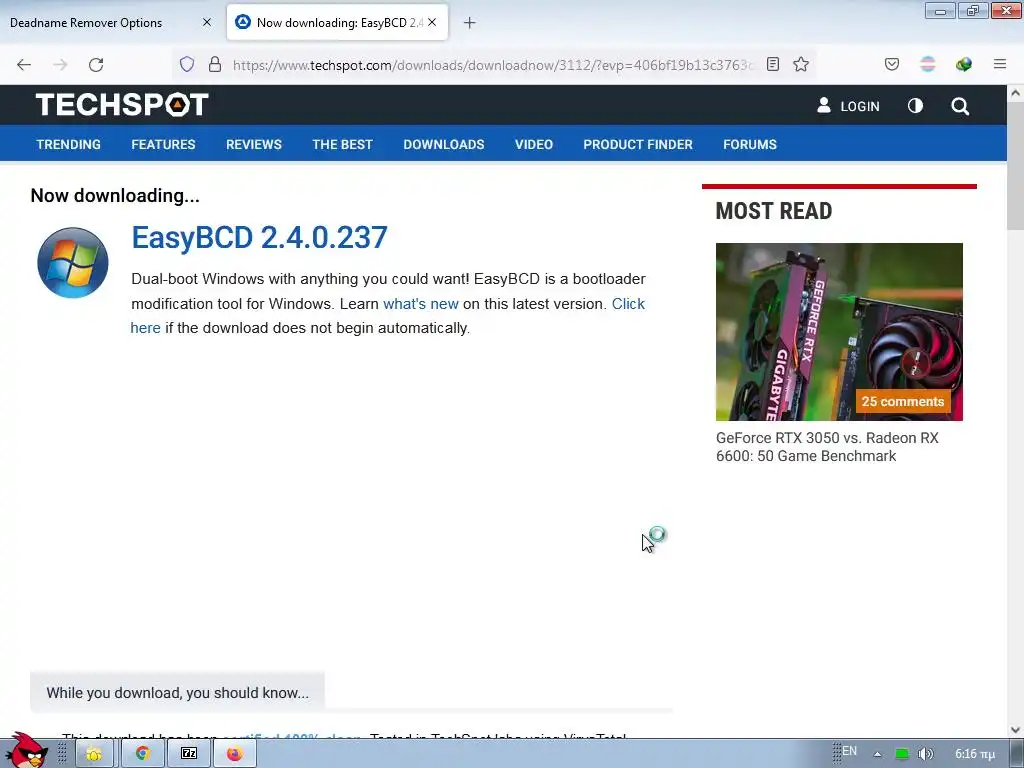Reload the page with the refresh icon
Image resolution: width=1024 pixels, height=768 pixels.
tap(96, 65)
